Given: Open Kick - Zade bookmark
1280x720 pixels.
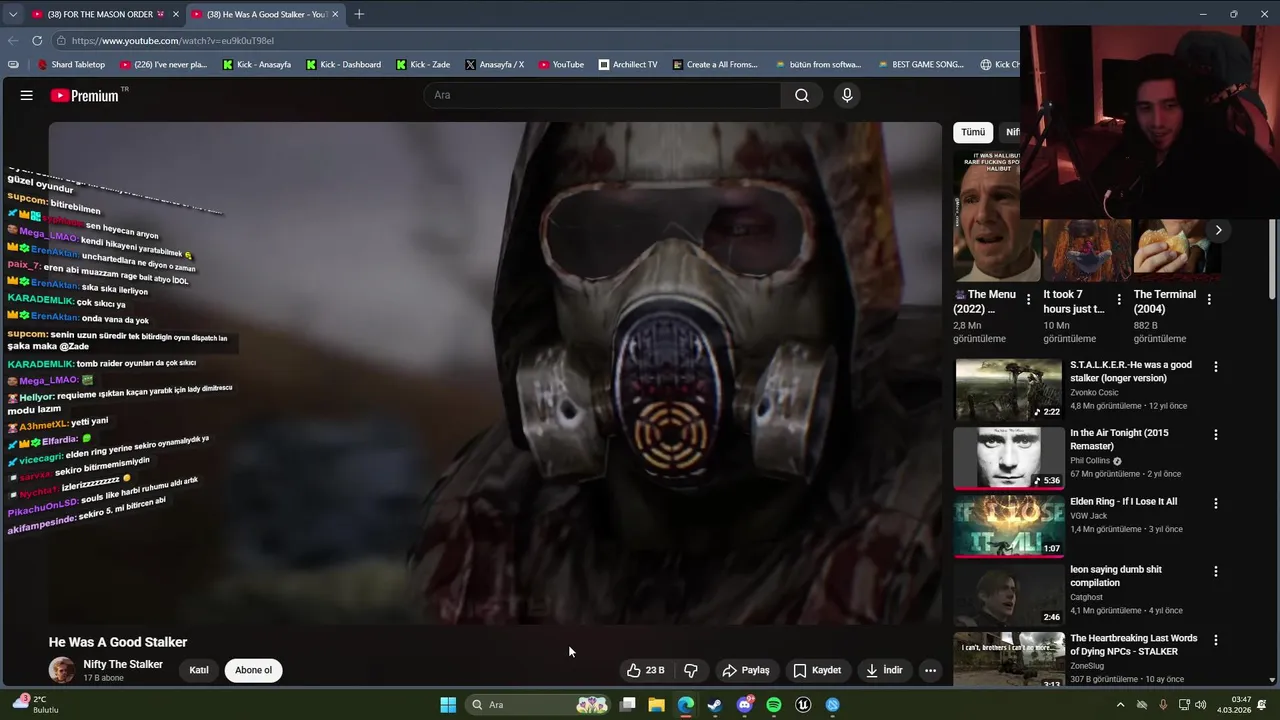Looking at the screenshot, I should point(423,64).
